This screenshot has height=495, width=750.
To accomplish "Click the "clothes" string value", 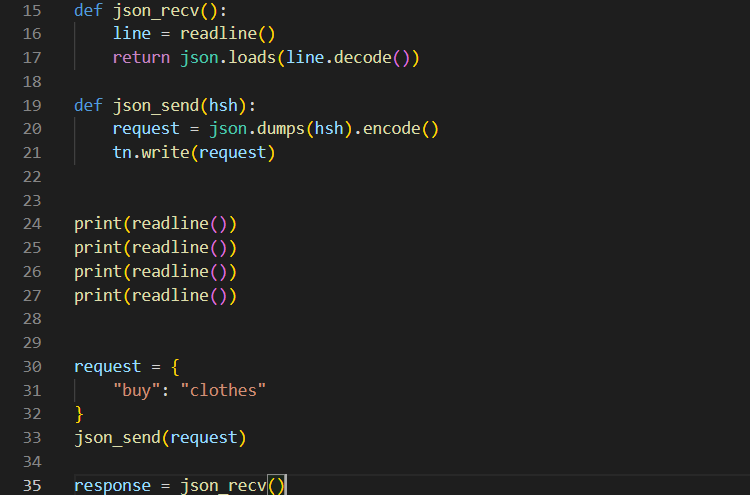I will (x=223, y=391).
